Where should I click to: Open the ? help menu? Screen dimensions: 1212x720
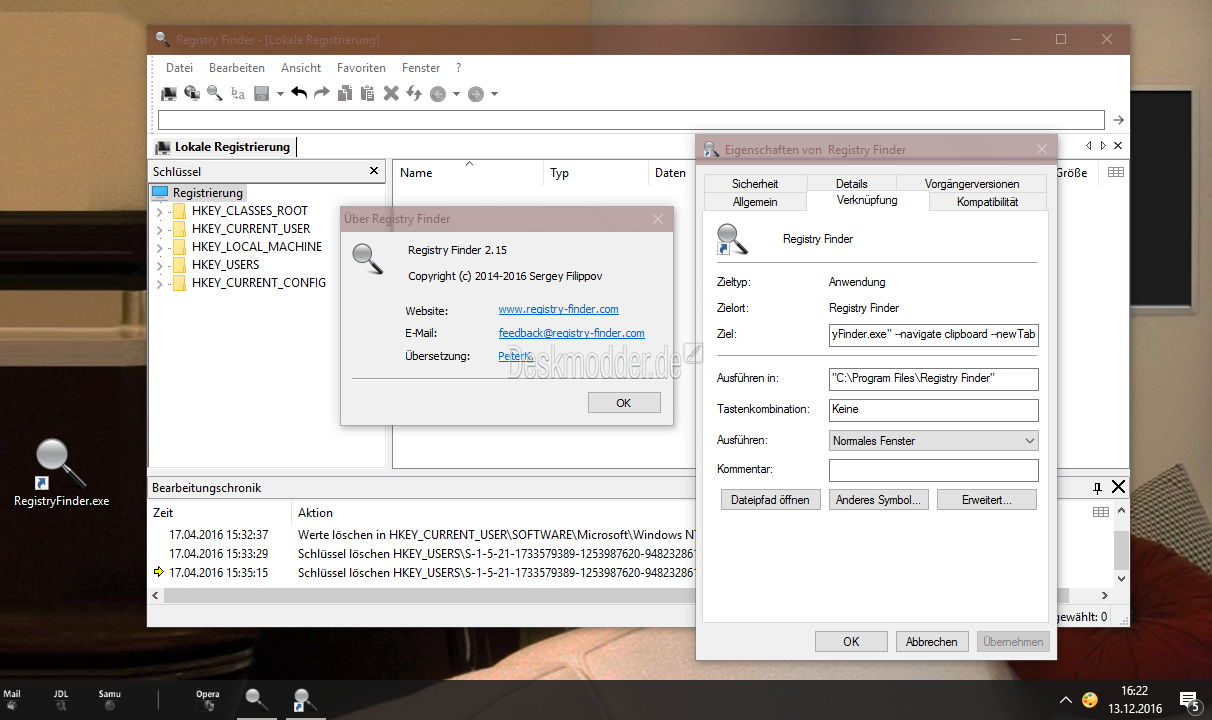pyautogui.click(x=458, y=68)
